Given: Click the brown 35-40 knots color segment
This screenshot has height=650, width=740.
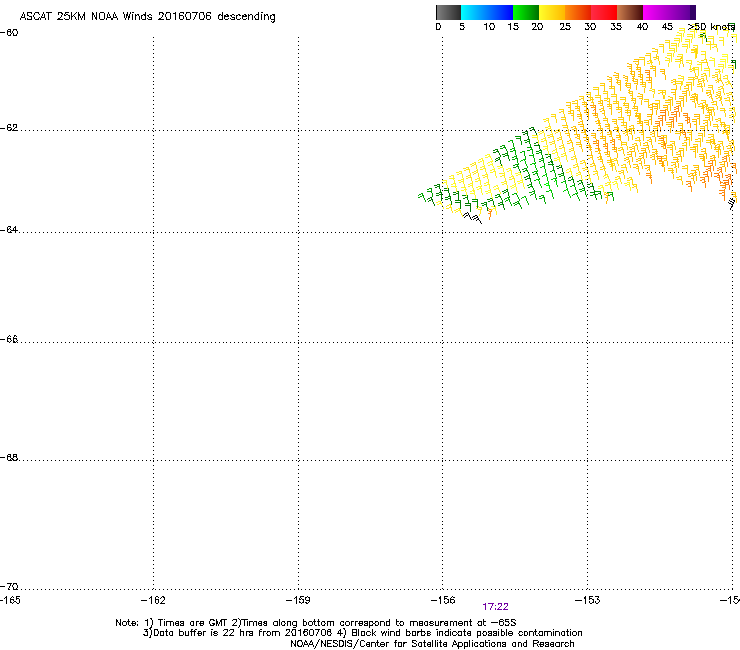Looking at the screenshot, I should click(630, 12).
